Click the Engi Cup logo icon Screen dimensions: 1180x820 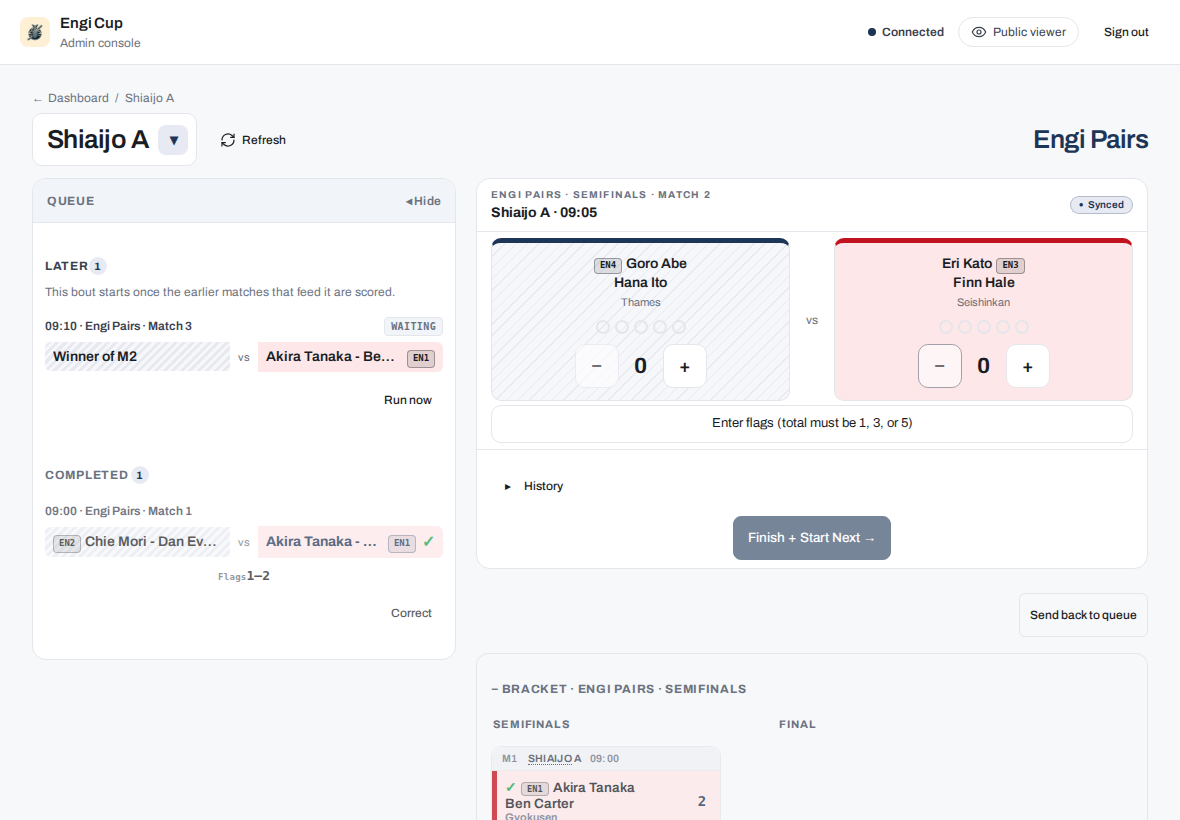[35, 32]
